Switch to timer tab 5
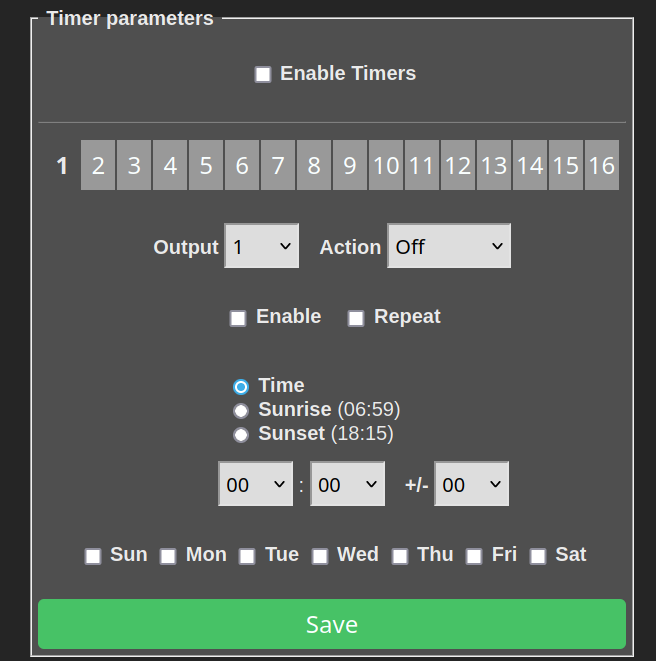Viewport: 656px width, 661px height. pyautogui.click(x=206, y=165)
